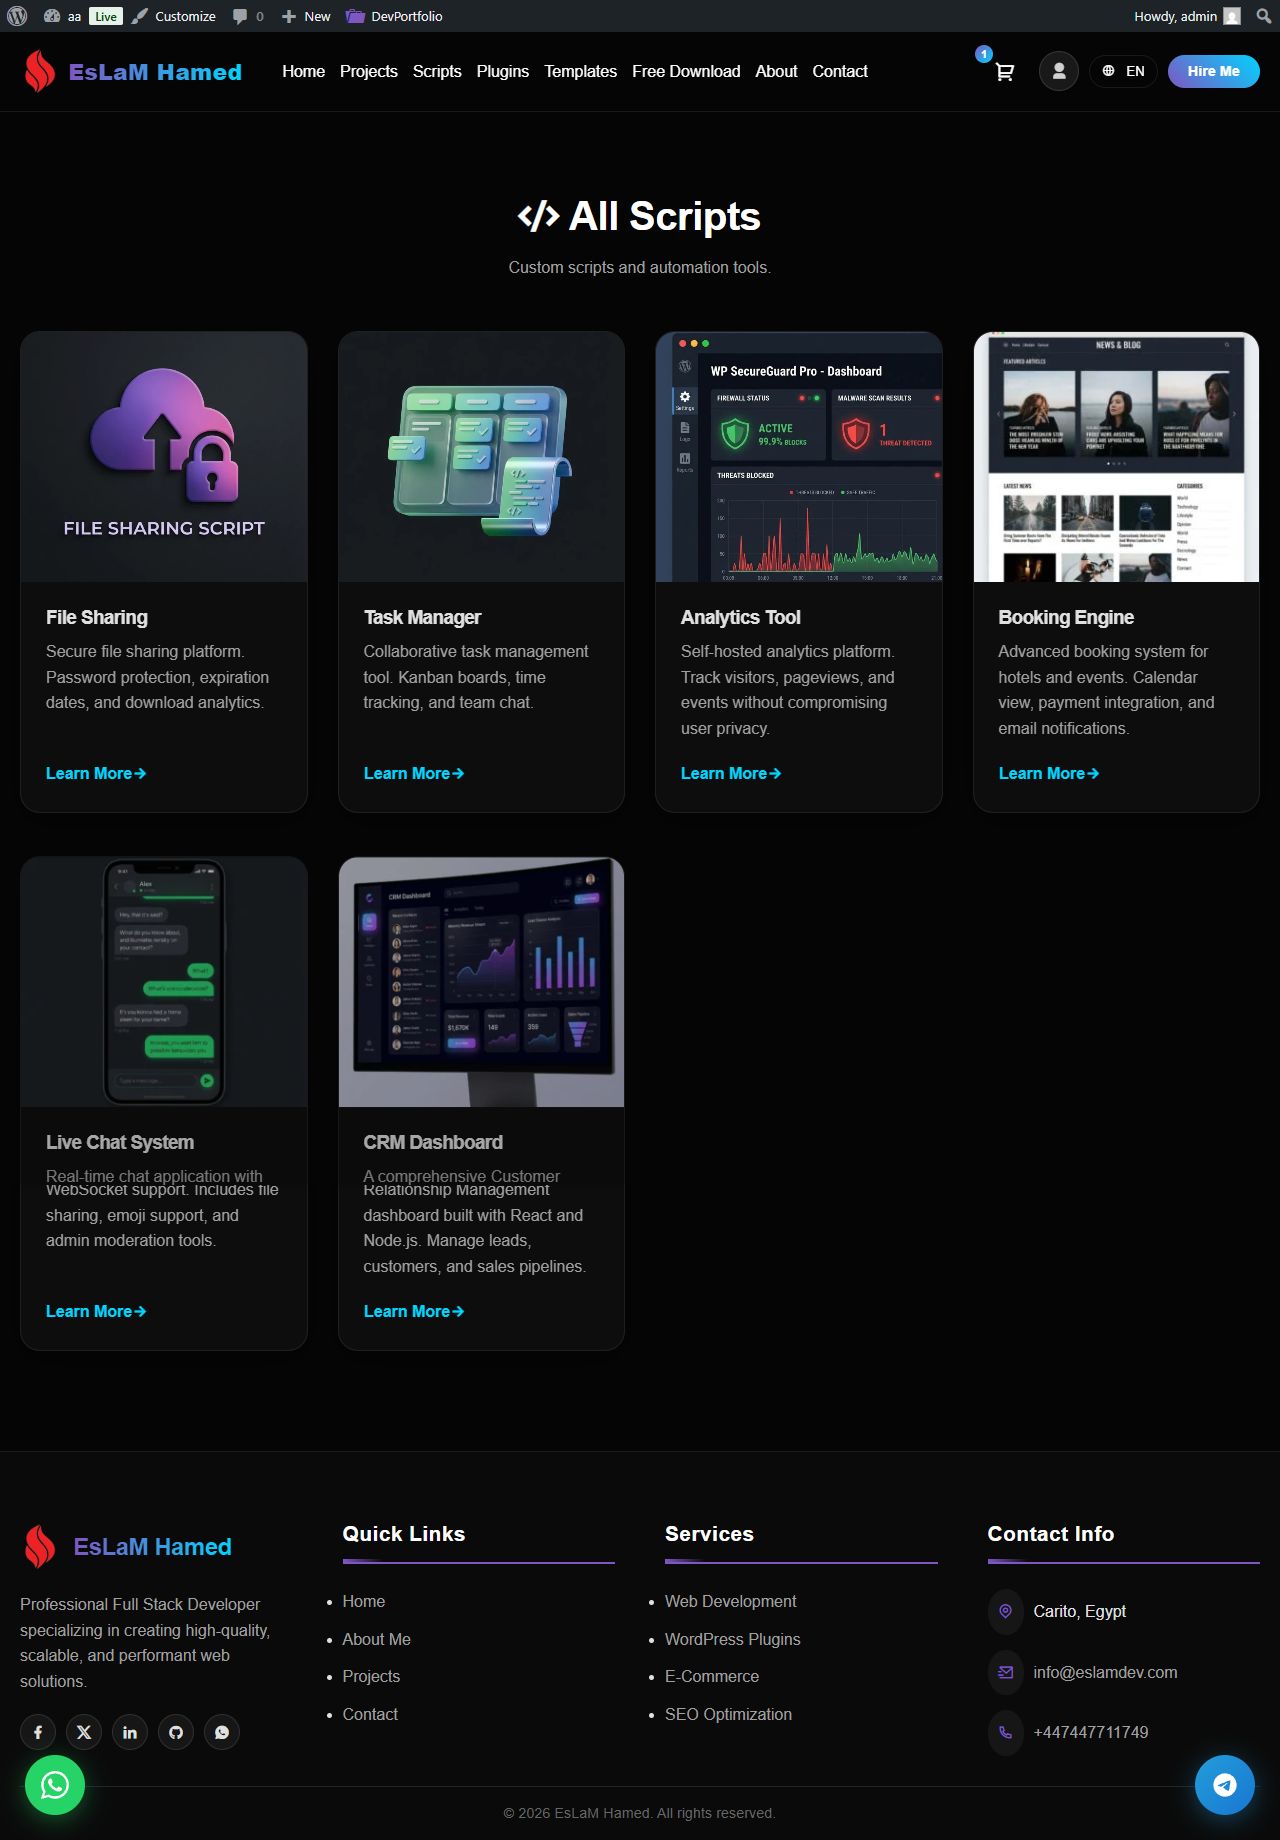
Task: Click Web Development in footer Services
Action: (x=731, y=1601)
